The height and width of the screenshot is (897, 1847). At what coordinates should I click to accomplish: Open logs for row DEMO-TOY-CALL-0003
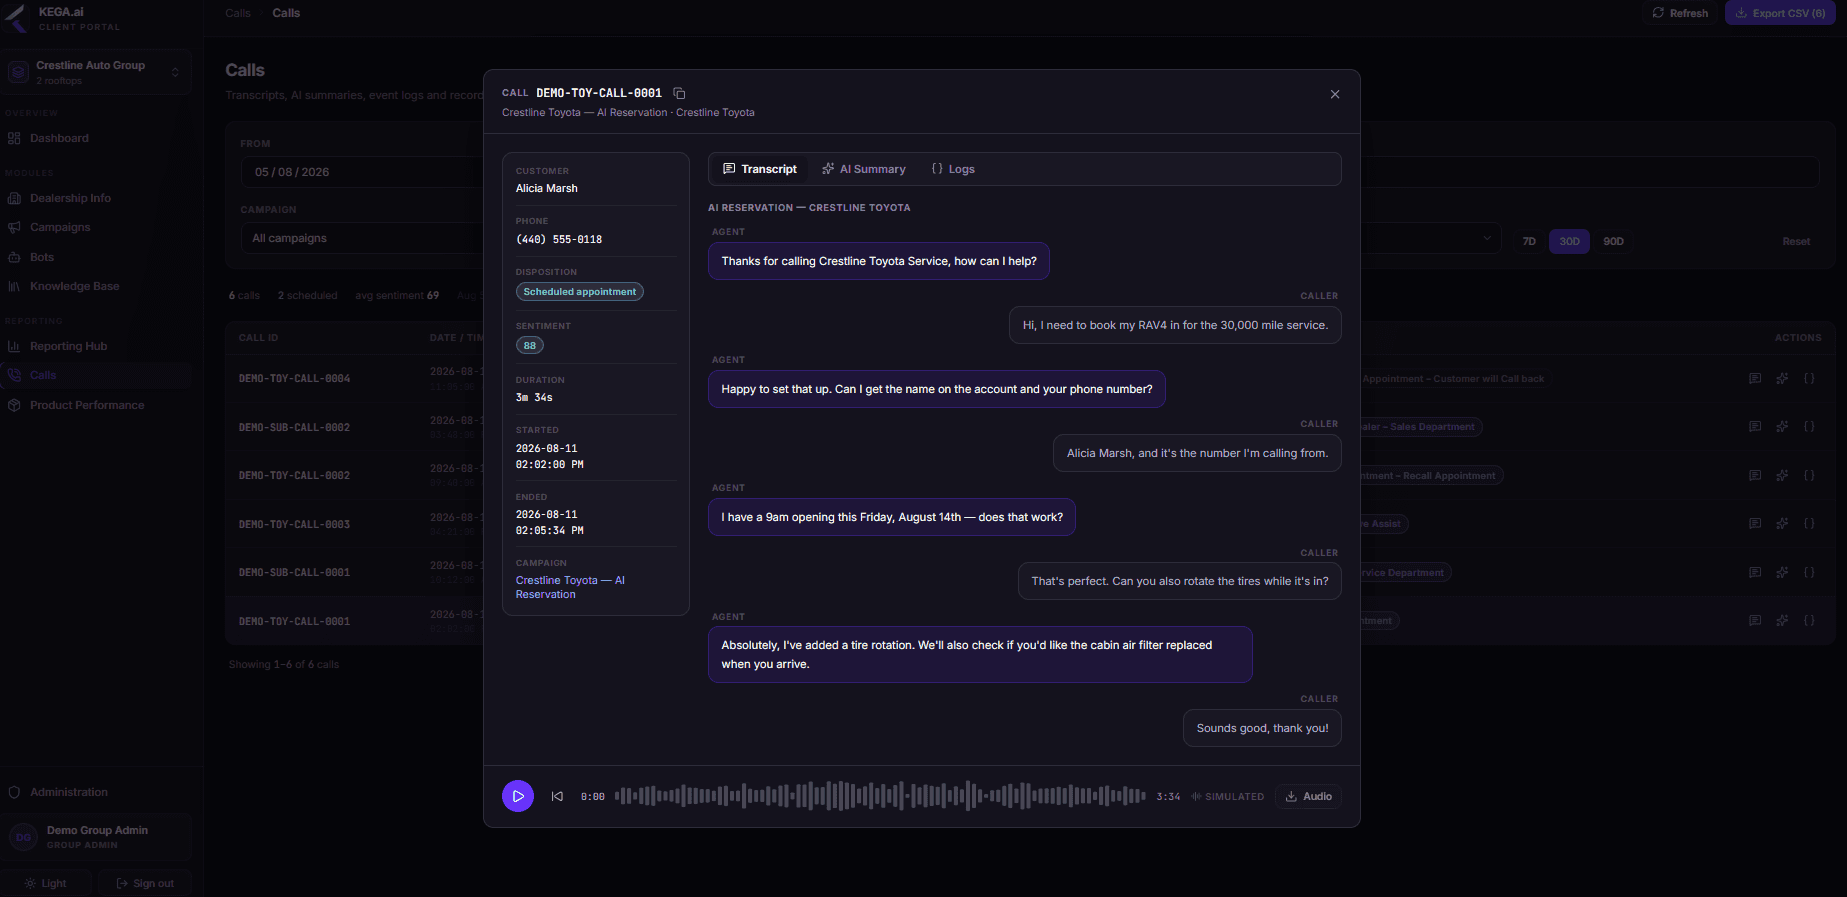coord(1809,524)
